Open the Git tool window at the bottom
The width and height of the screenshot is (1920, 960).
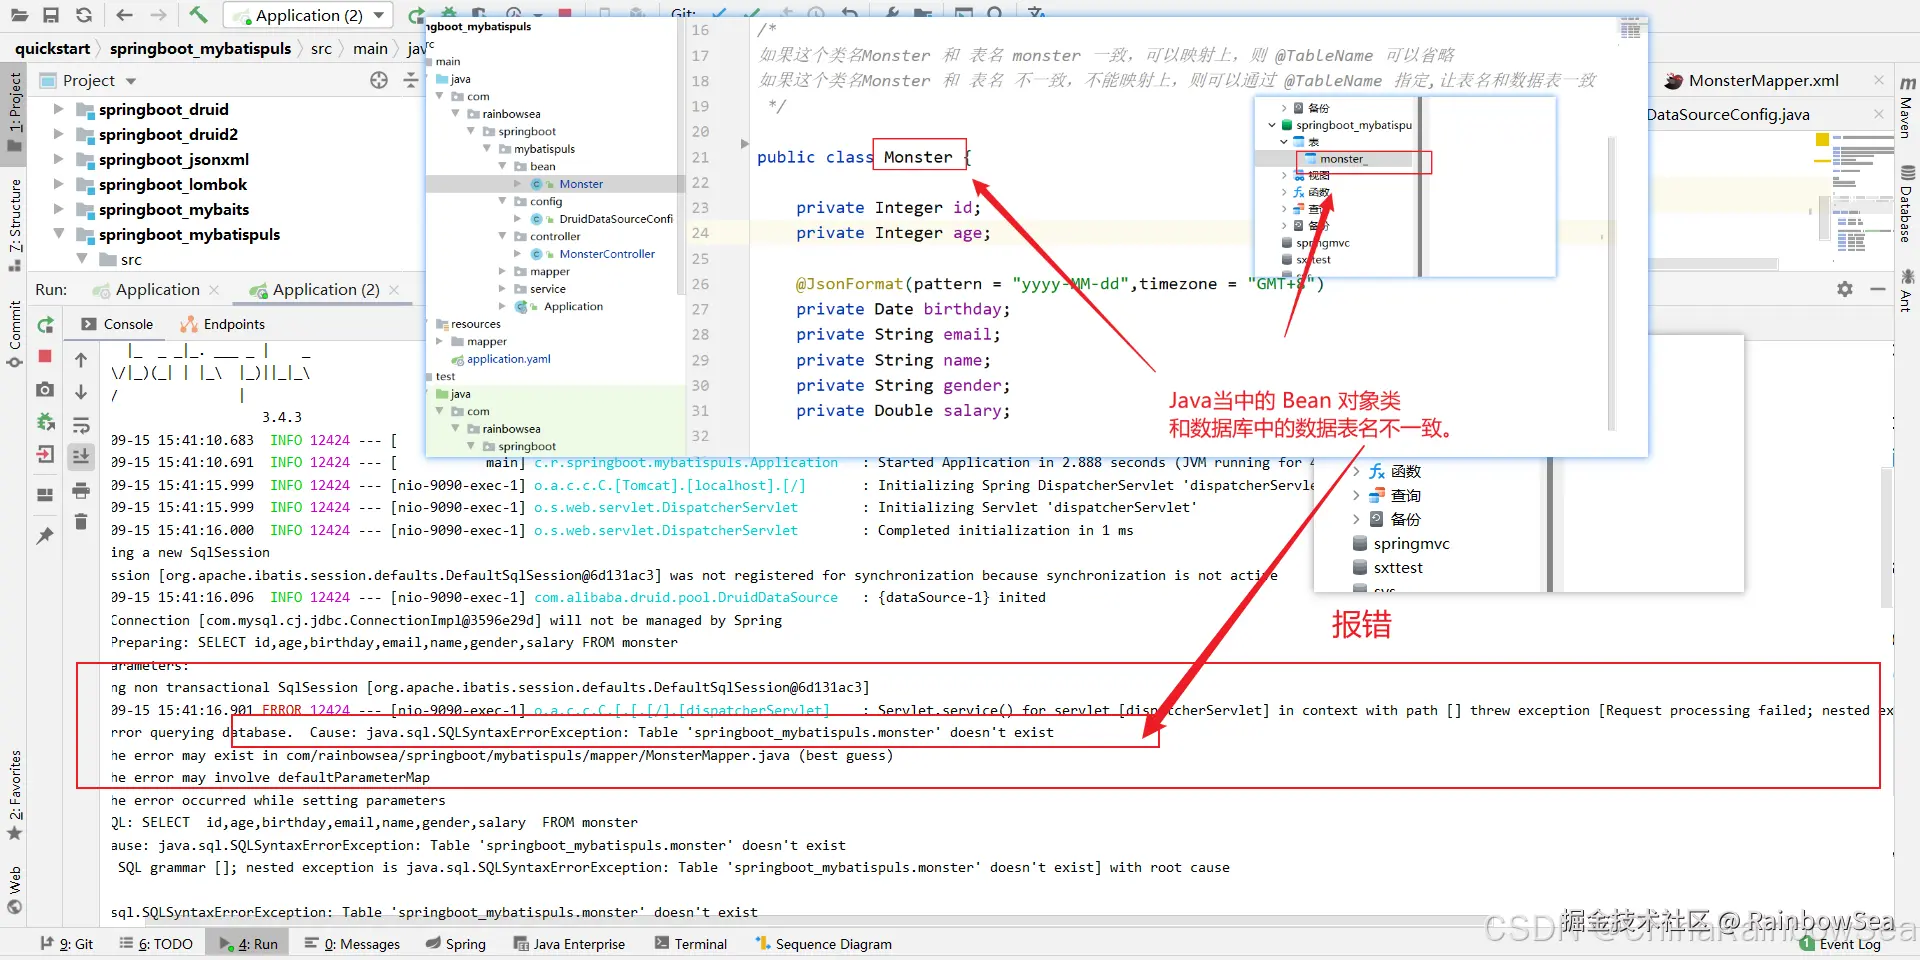tap(66, 944)
